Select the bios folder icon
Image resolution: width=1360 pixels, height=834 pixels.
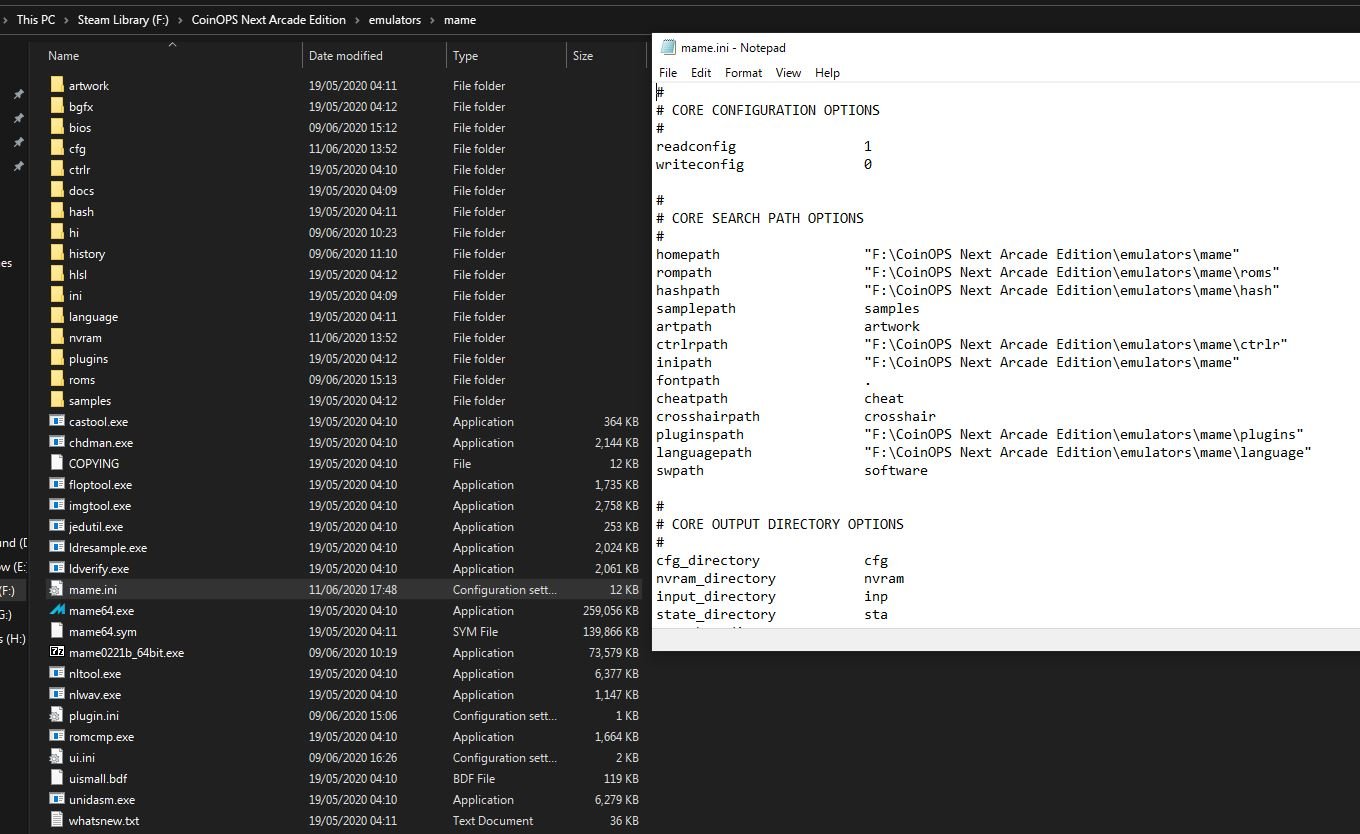point(57,127)
